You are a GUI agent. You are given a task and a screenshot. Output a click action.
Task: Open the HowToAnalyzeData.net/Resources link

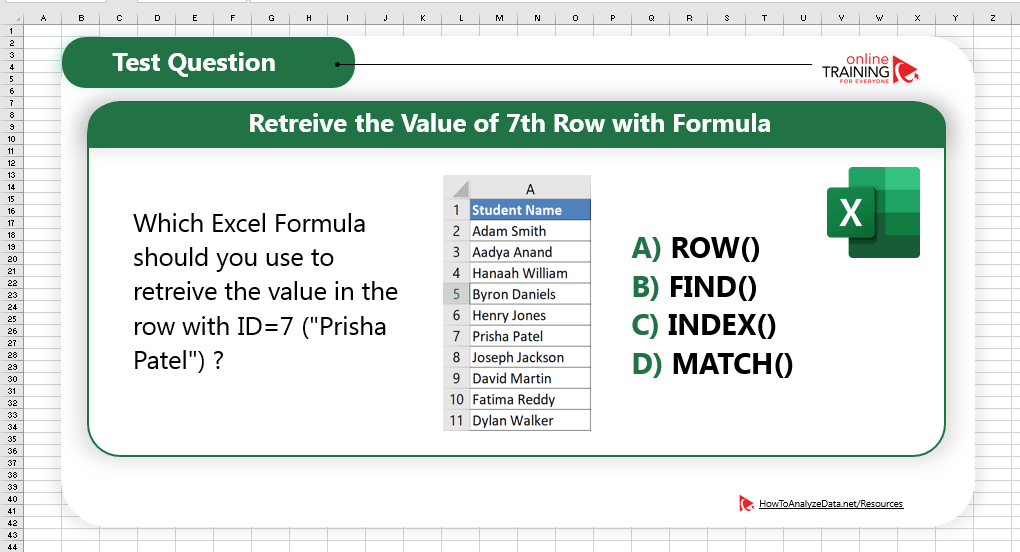[x=831, y=504]
